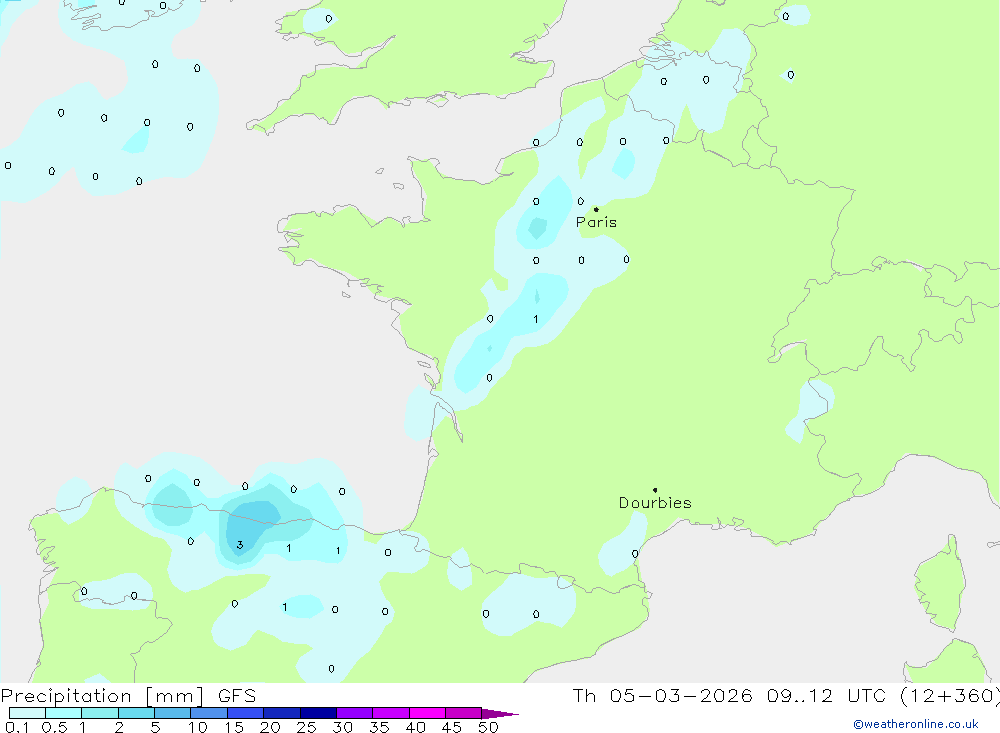Click the '0.5' legend scale label
The height and width of the screenshot is (733, 1000).
(x=54, y=727)
